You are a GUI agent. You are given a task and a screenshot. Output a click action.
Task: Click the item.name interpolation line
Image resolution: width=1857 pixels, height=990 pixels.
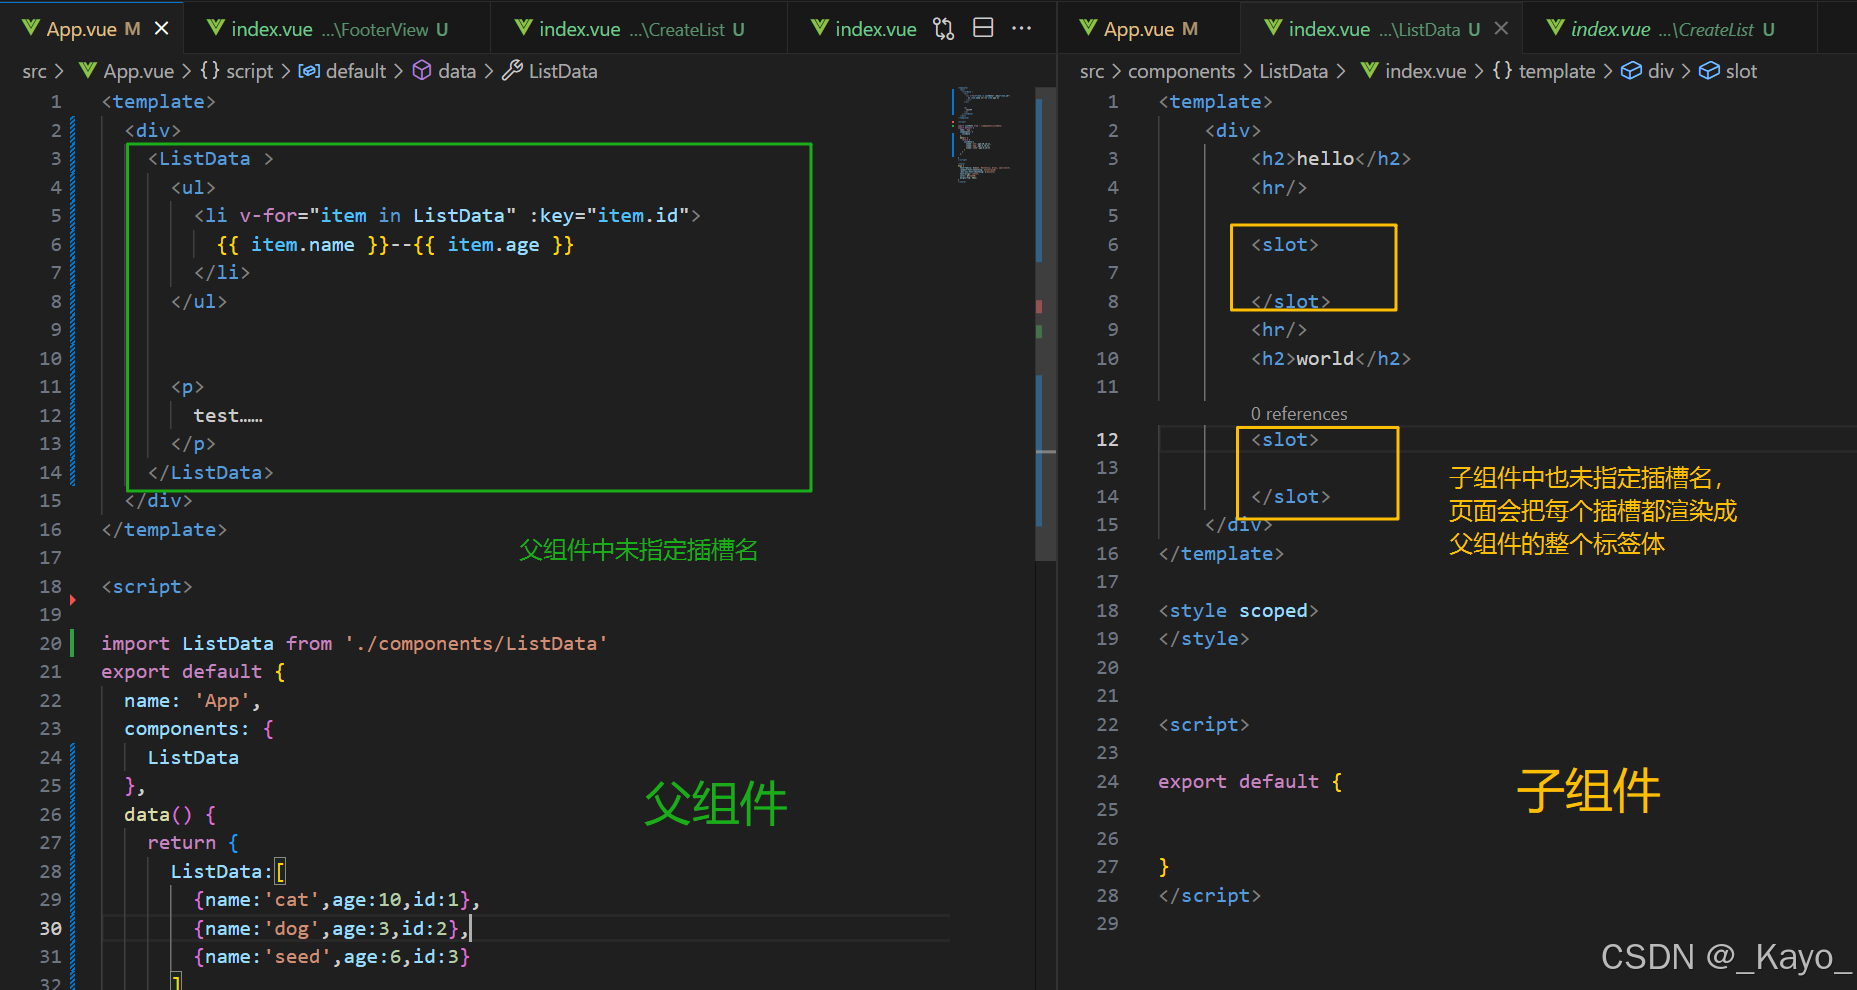(395, 244)
